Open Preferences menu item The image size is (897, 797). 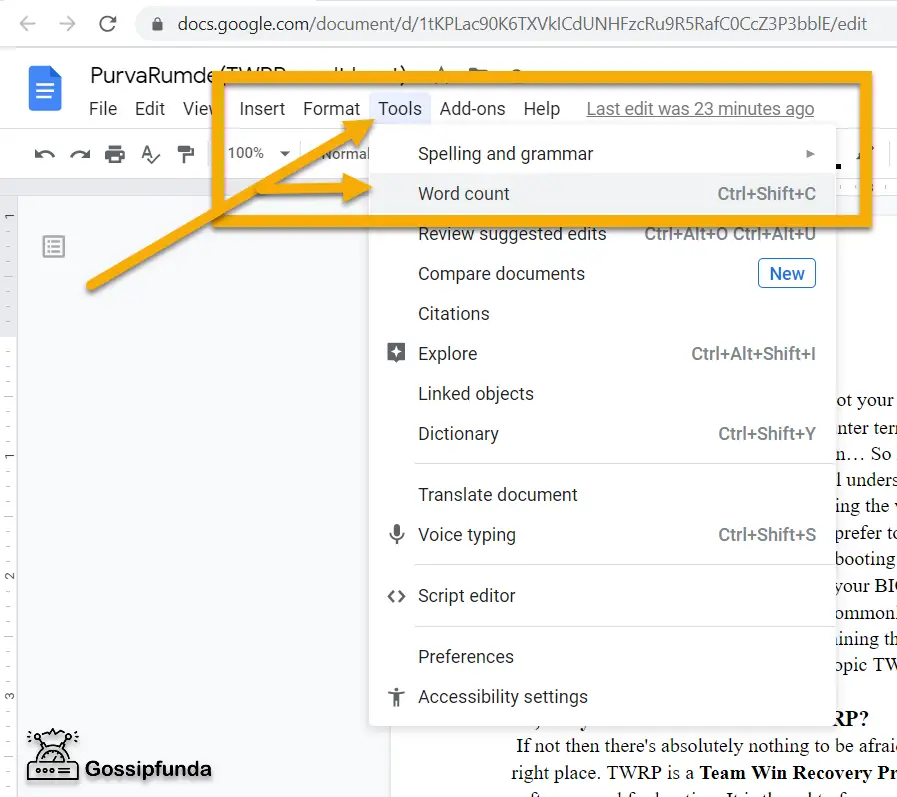coord(603,656)
